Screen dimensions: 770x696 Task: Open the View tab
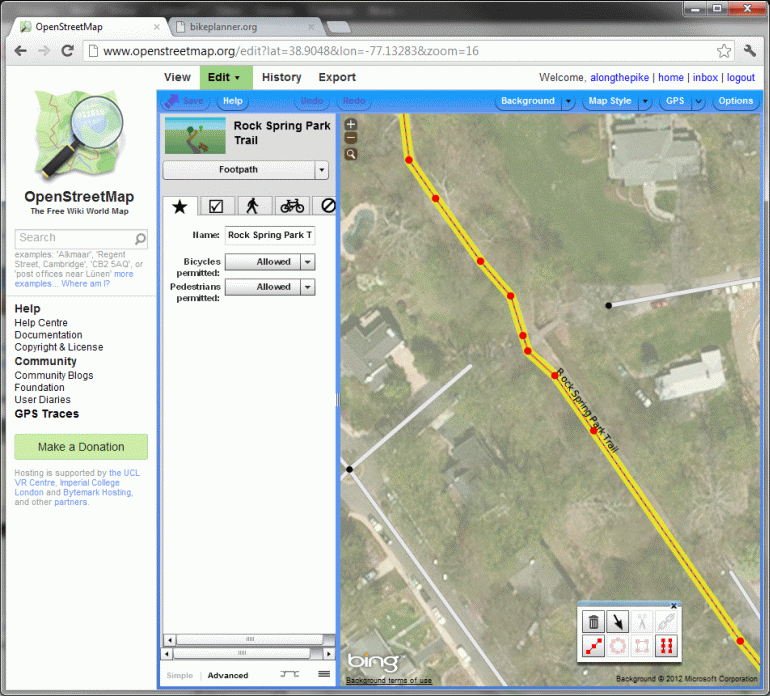click(177, 77)
